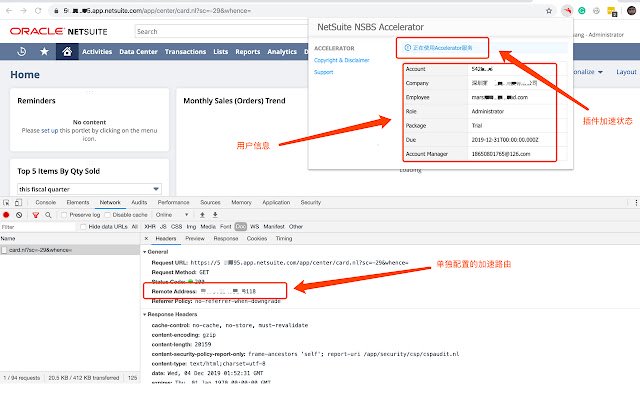Open the Timing tab of request
Image resolution: width=640 pixels, height=400 pixels.
tap(284, 238)
